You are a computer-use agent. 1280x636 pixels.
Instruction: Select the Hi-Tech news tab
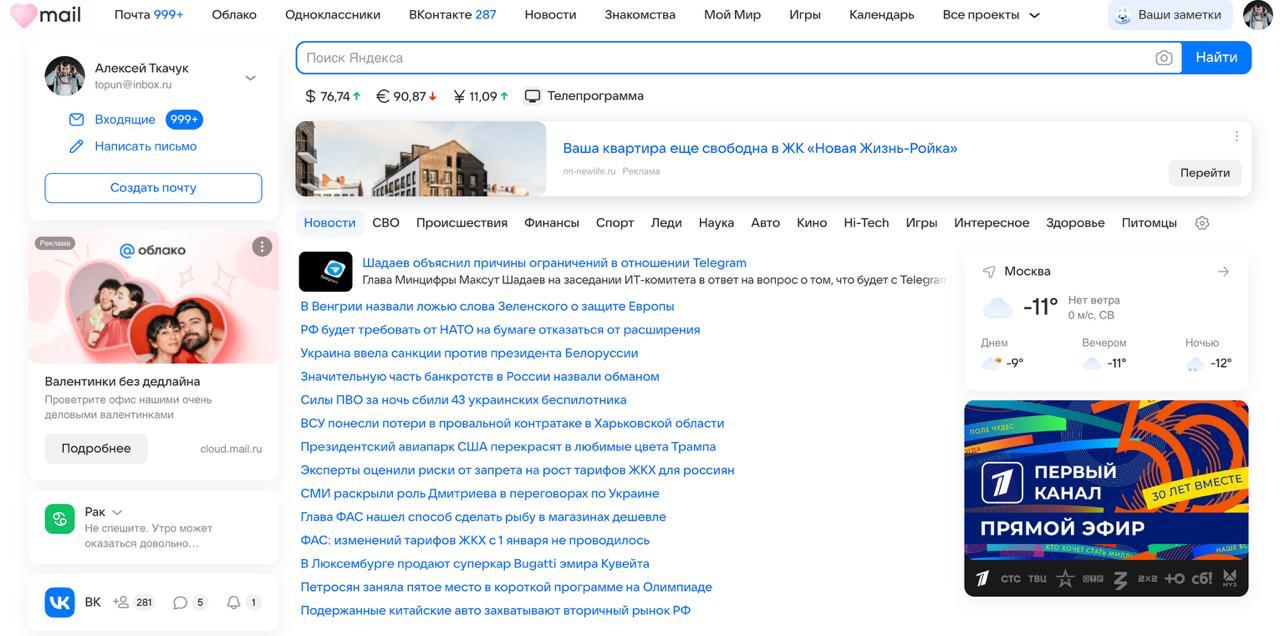(x=866, y=223)
